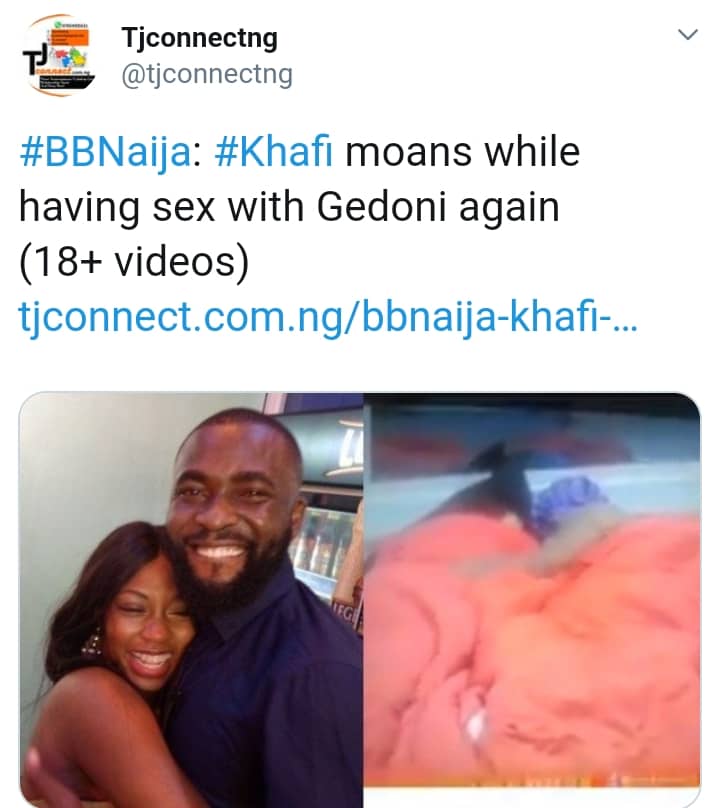Click the "(18+ videos)" tweet line
Screen dimensions: 720x808
[133, 262]
